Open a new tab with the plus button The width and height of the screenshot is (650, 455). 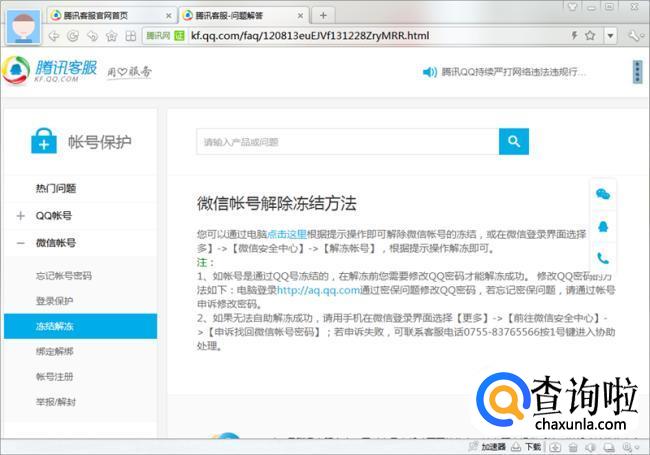(323, 16)
